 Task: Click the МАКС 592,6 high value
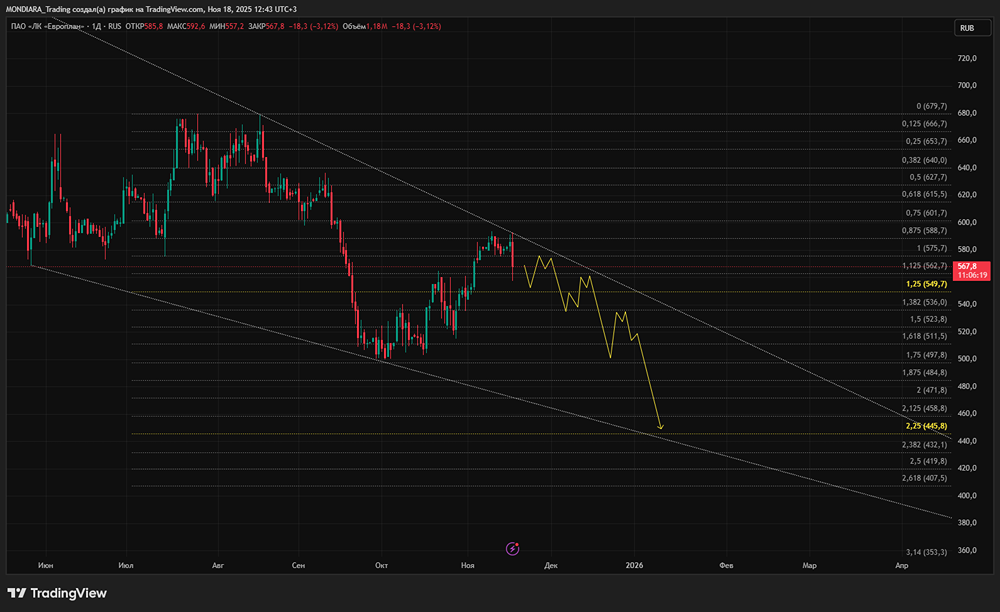[x=186, y=26]
